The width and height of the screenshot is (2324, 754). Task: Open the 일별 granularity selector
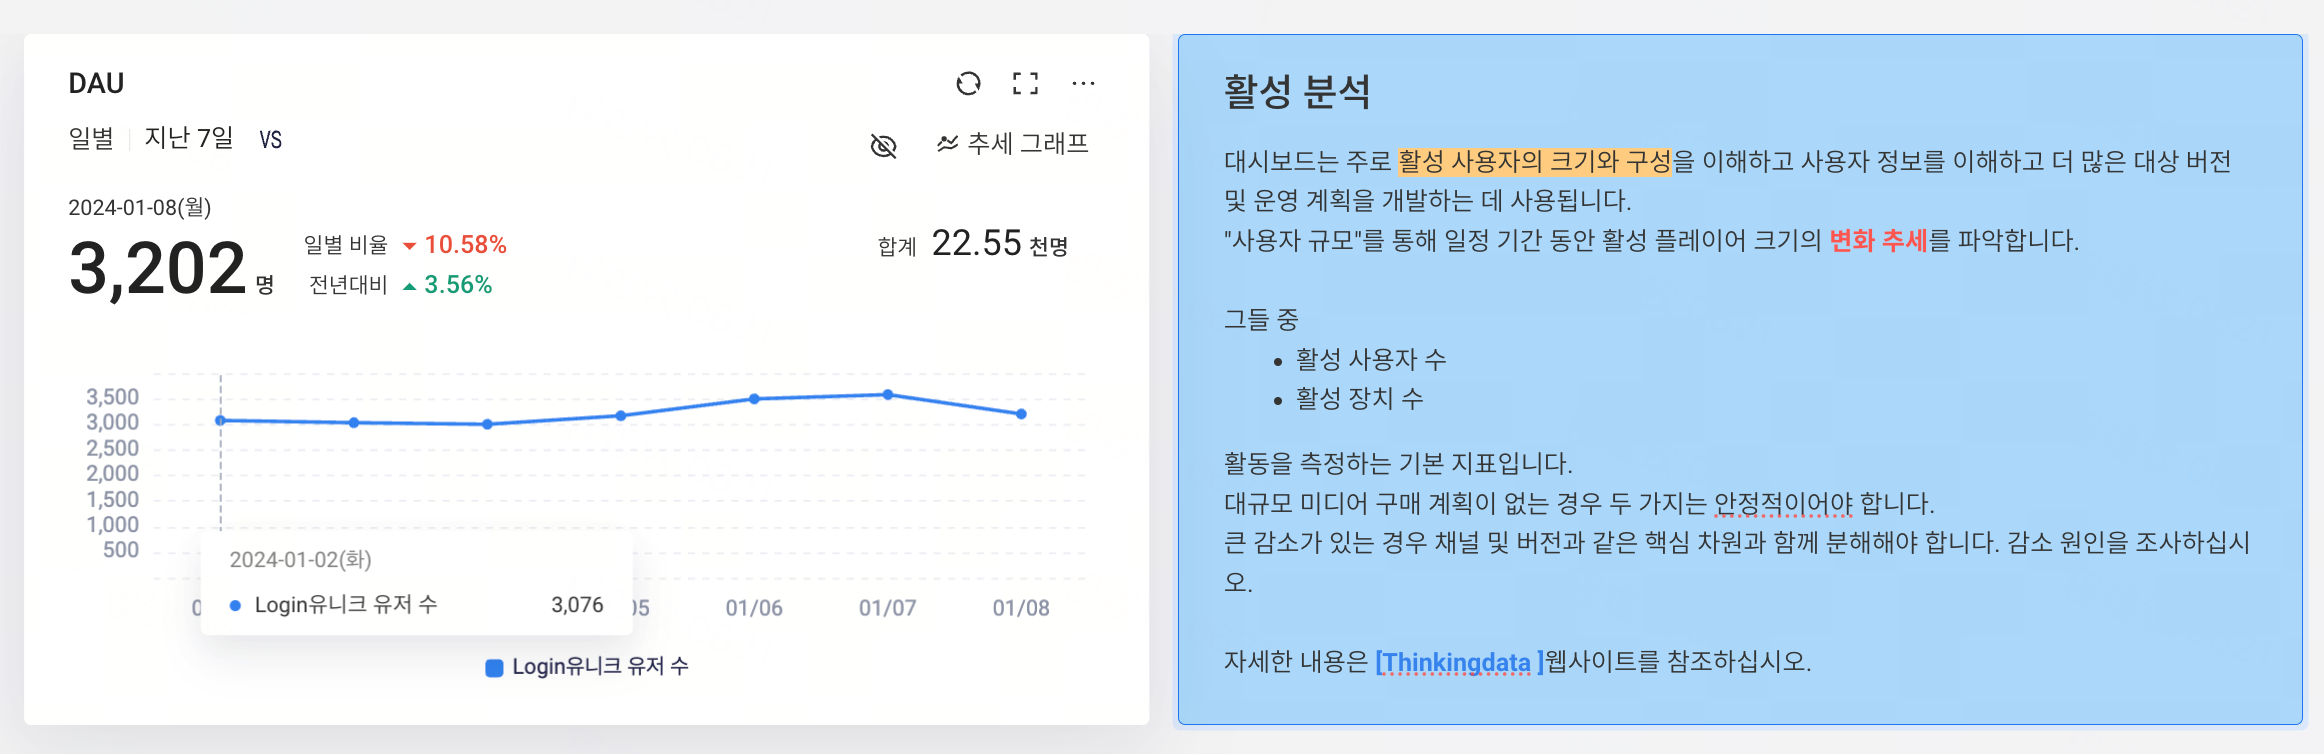point(91,138)
